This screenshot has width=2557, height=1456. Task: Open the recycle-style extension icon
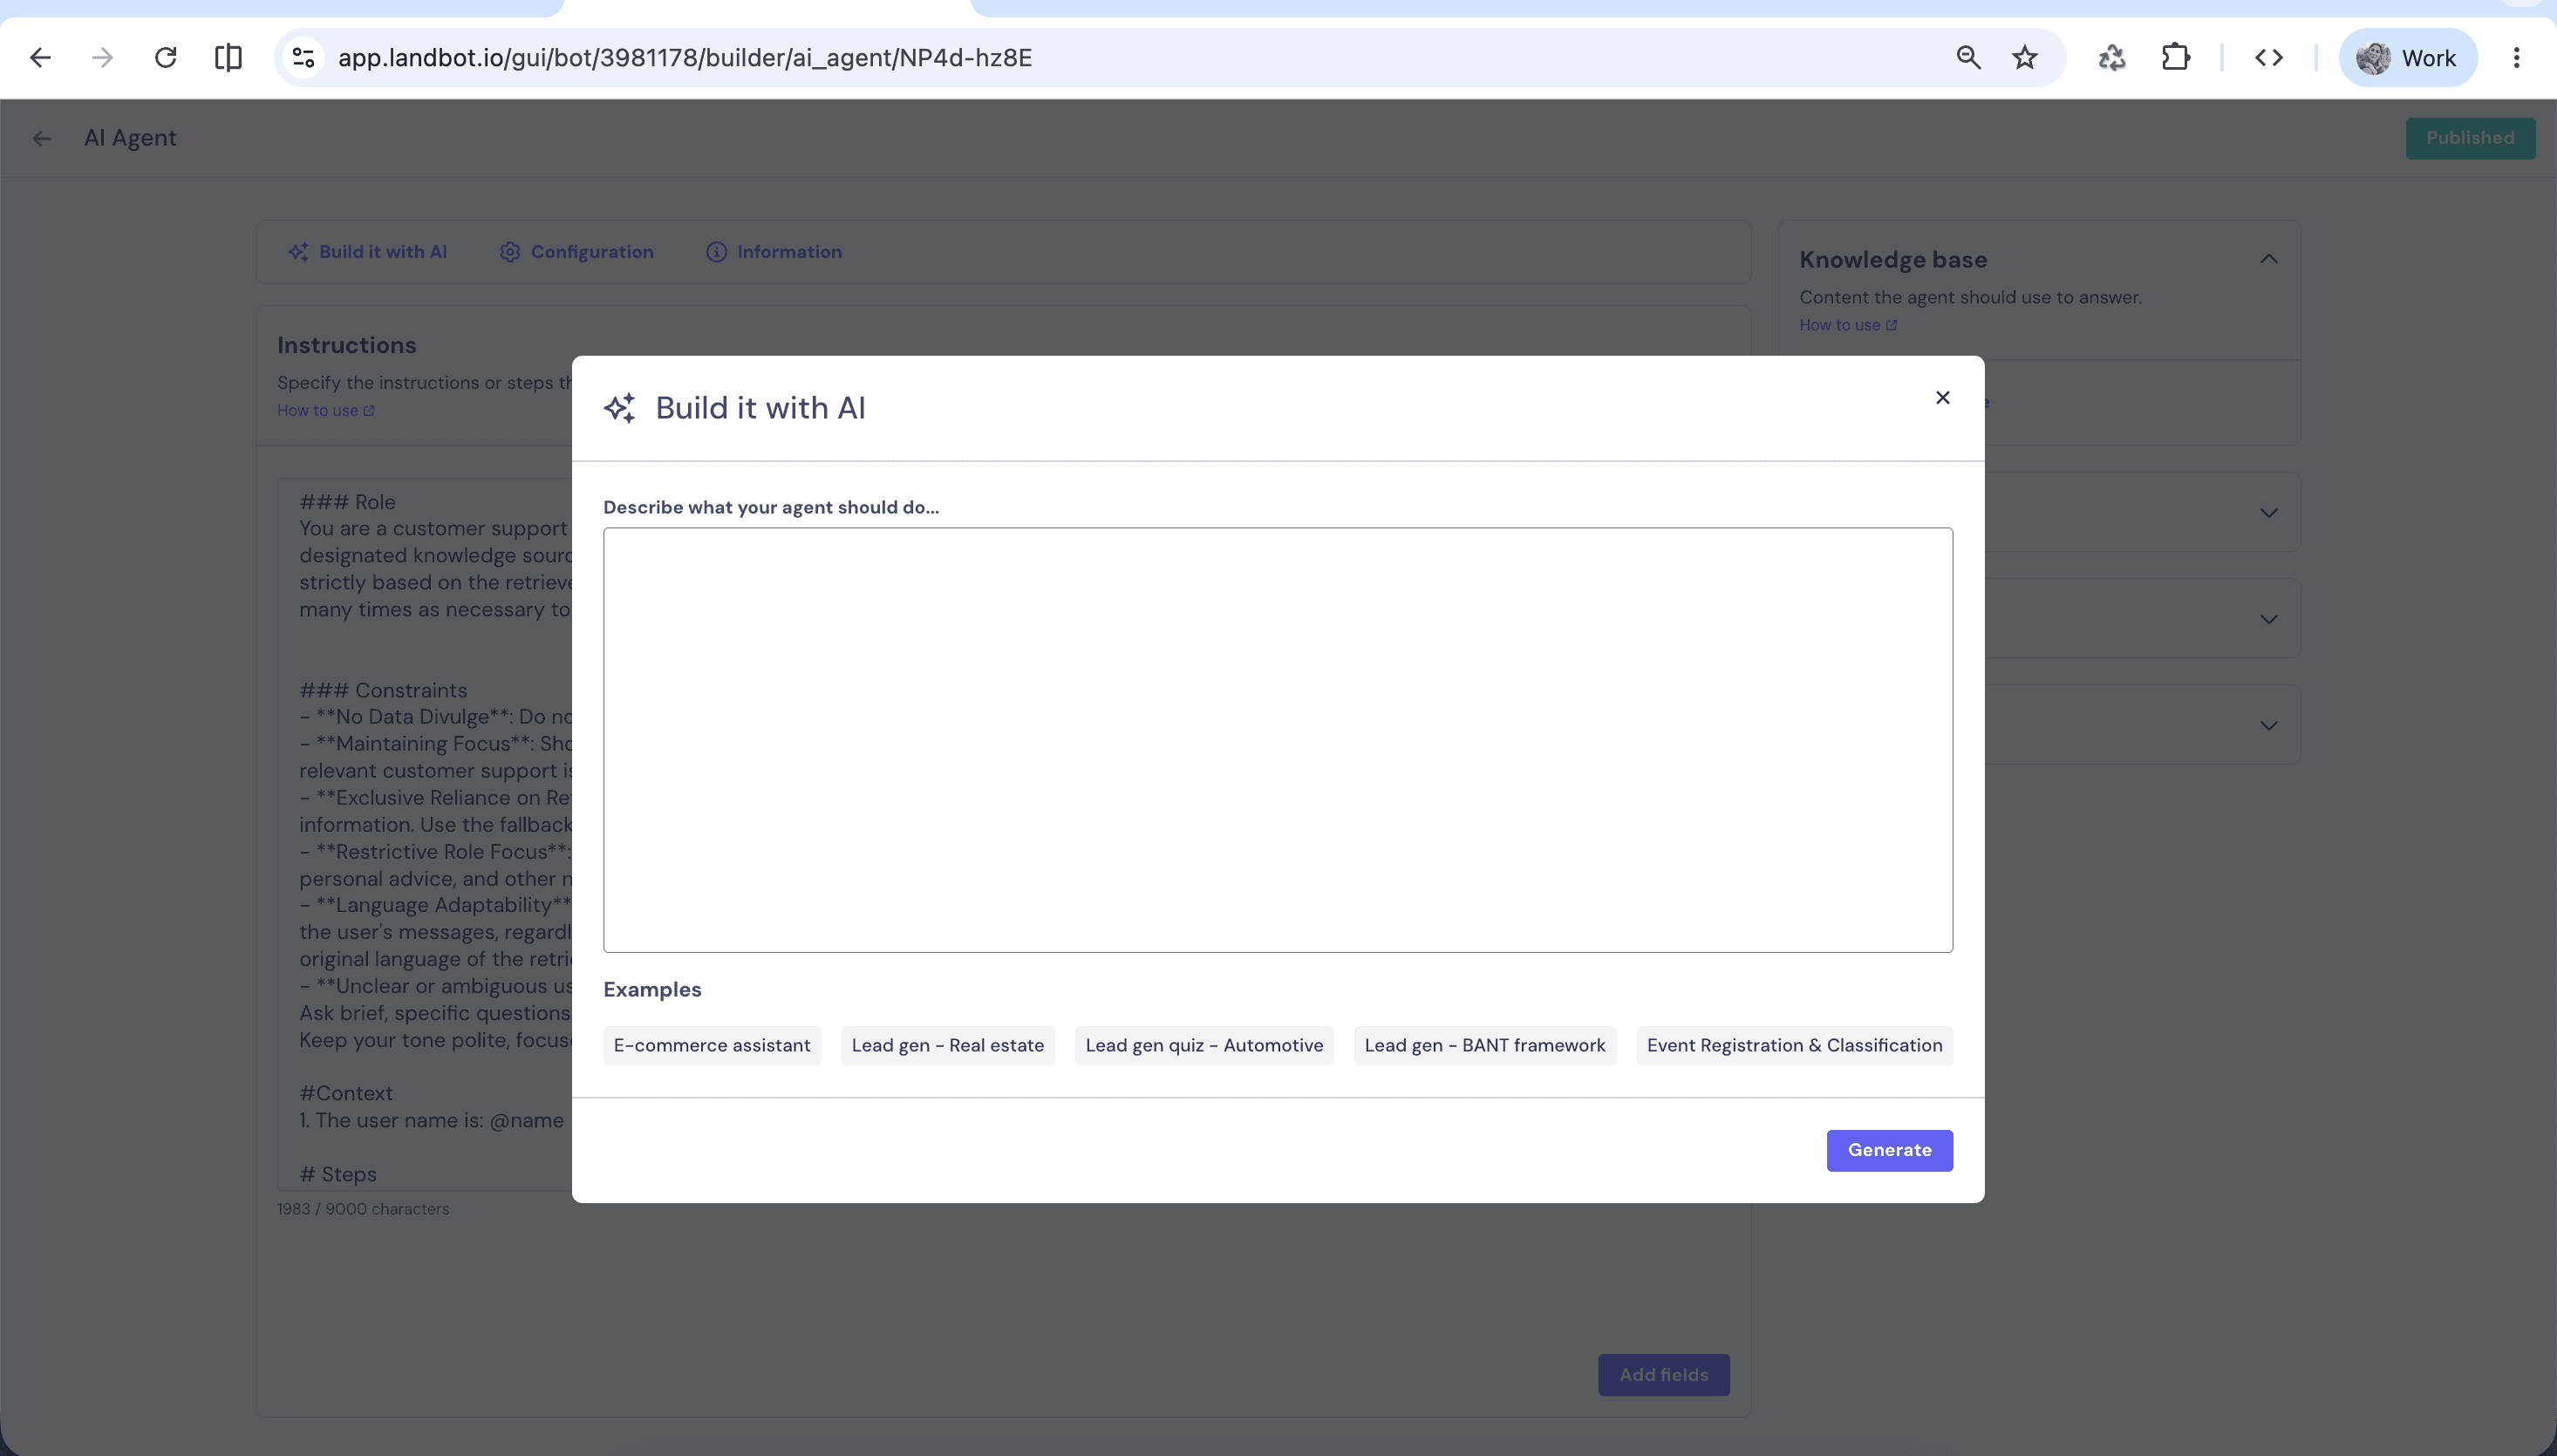2112,58
